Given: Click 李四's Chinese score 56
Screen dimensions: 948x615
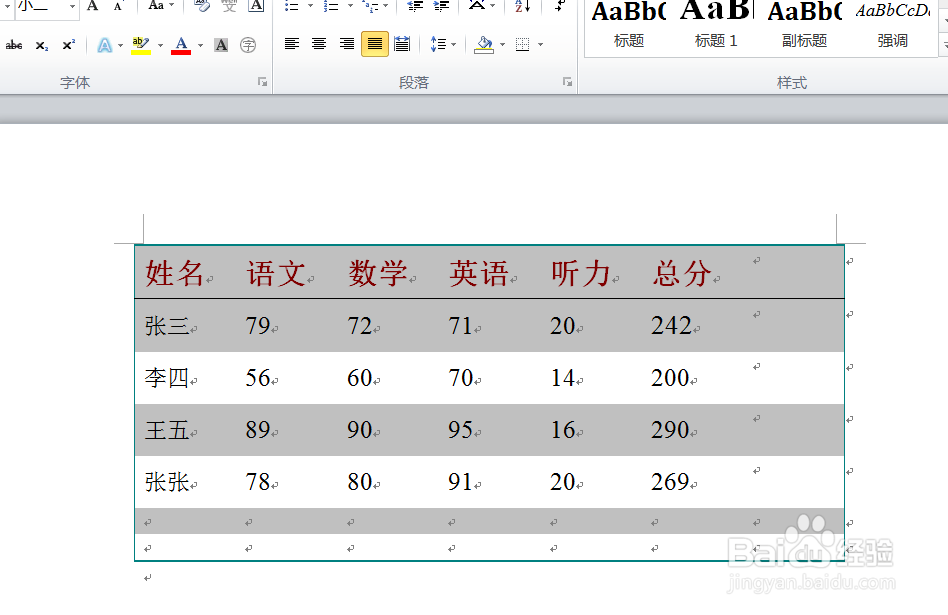Looking at the screenshot, I should point(258,378).
